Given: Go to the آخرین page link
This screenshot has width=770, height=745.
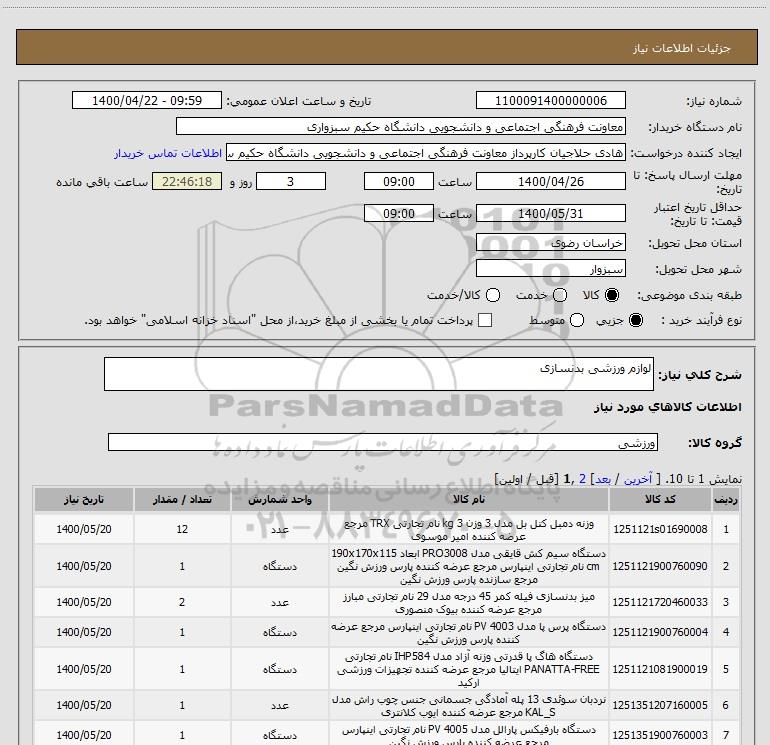Looking at the screenshot, I should tap(637, 479).
